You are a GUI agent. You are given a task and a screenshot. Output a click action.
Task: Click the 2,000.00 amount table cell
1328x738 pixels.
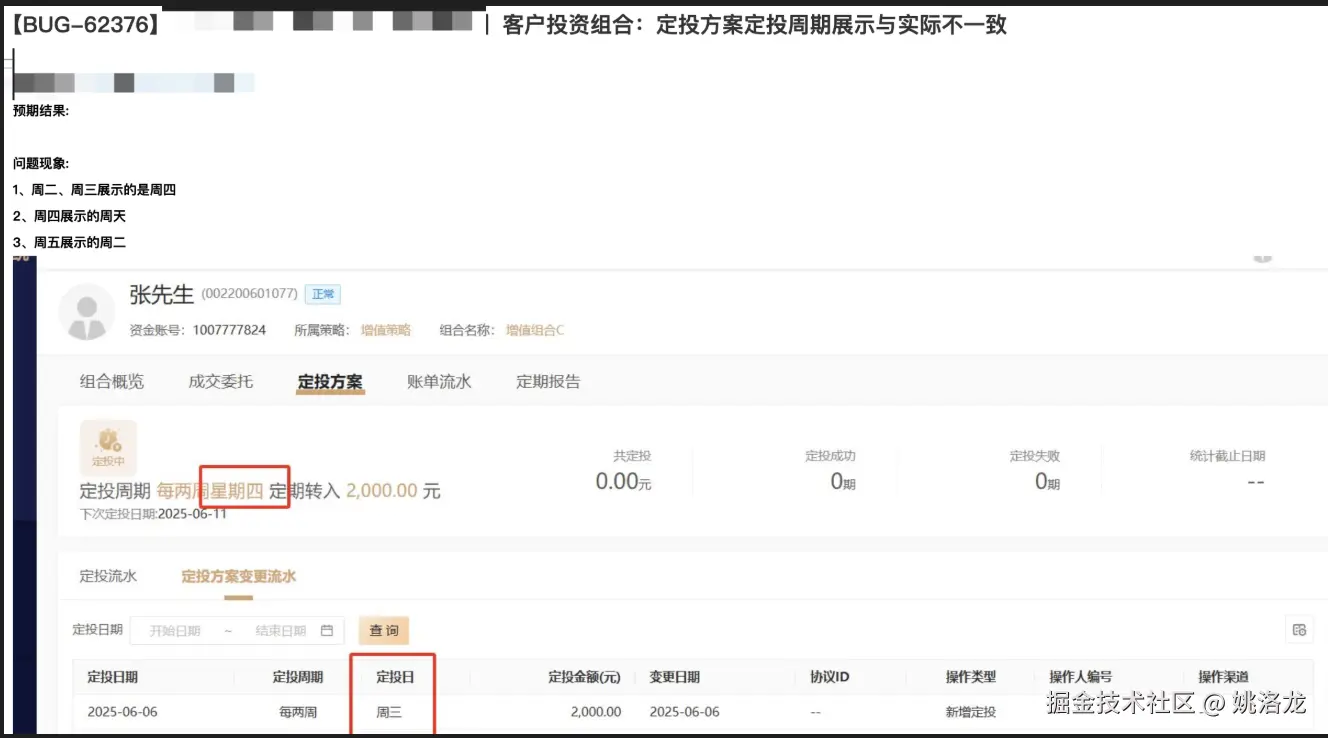(596, 712)
